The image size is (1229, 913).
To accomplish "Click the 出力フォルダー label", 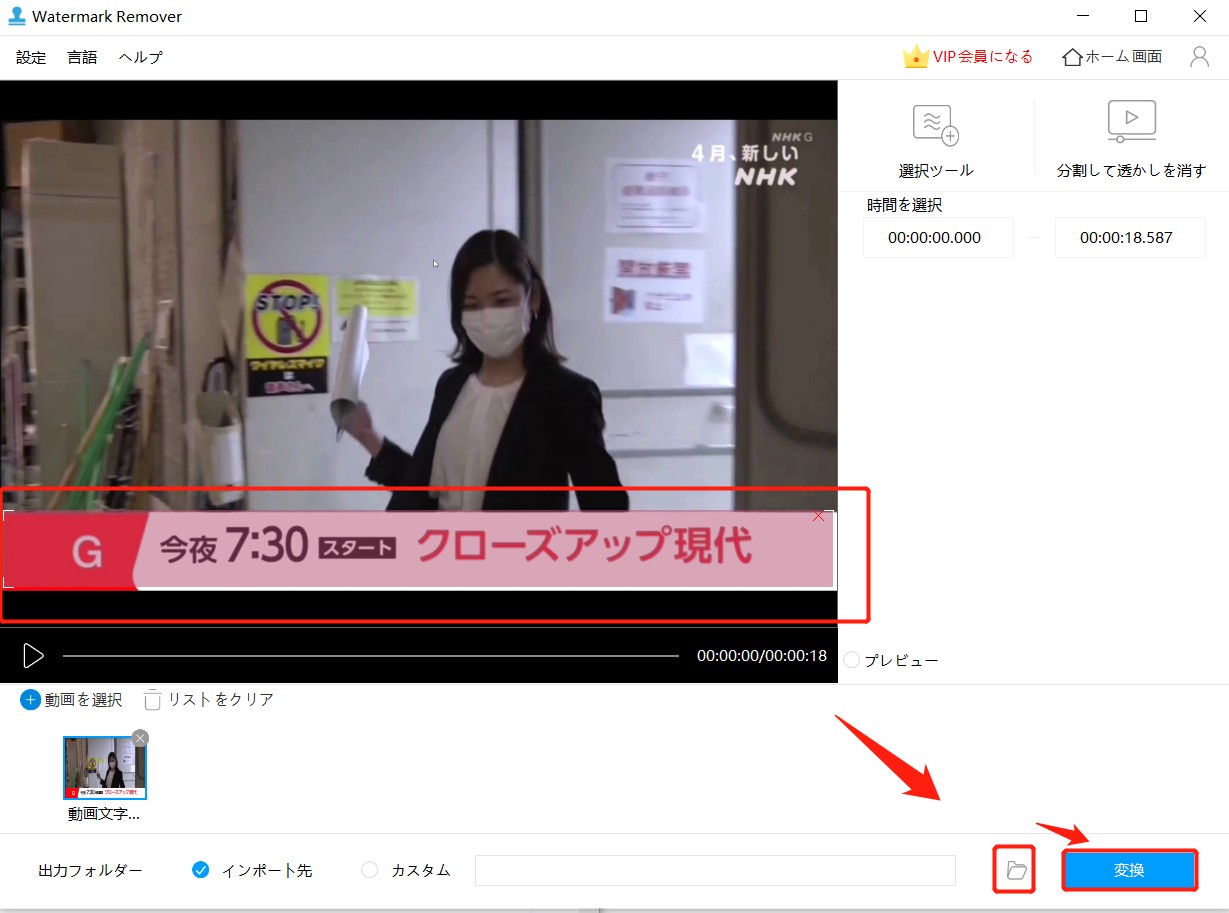I will click(91, 870).
